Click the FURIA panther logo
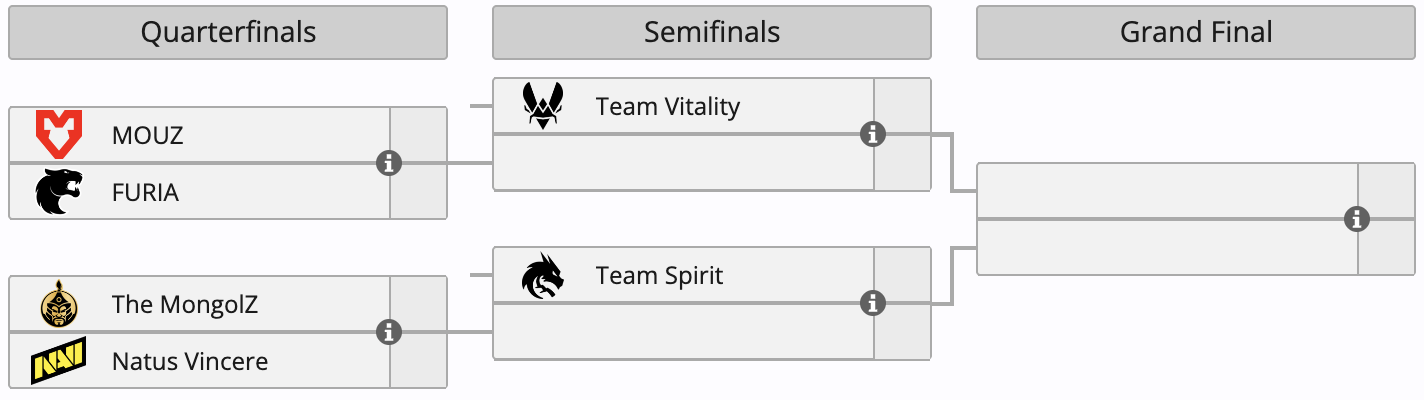The height and width of the screenshot is (400, 1424). (58, 192)
